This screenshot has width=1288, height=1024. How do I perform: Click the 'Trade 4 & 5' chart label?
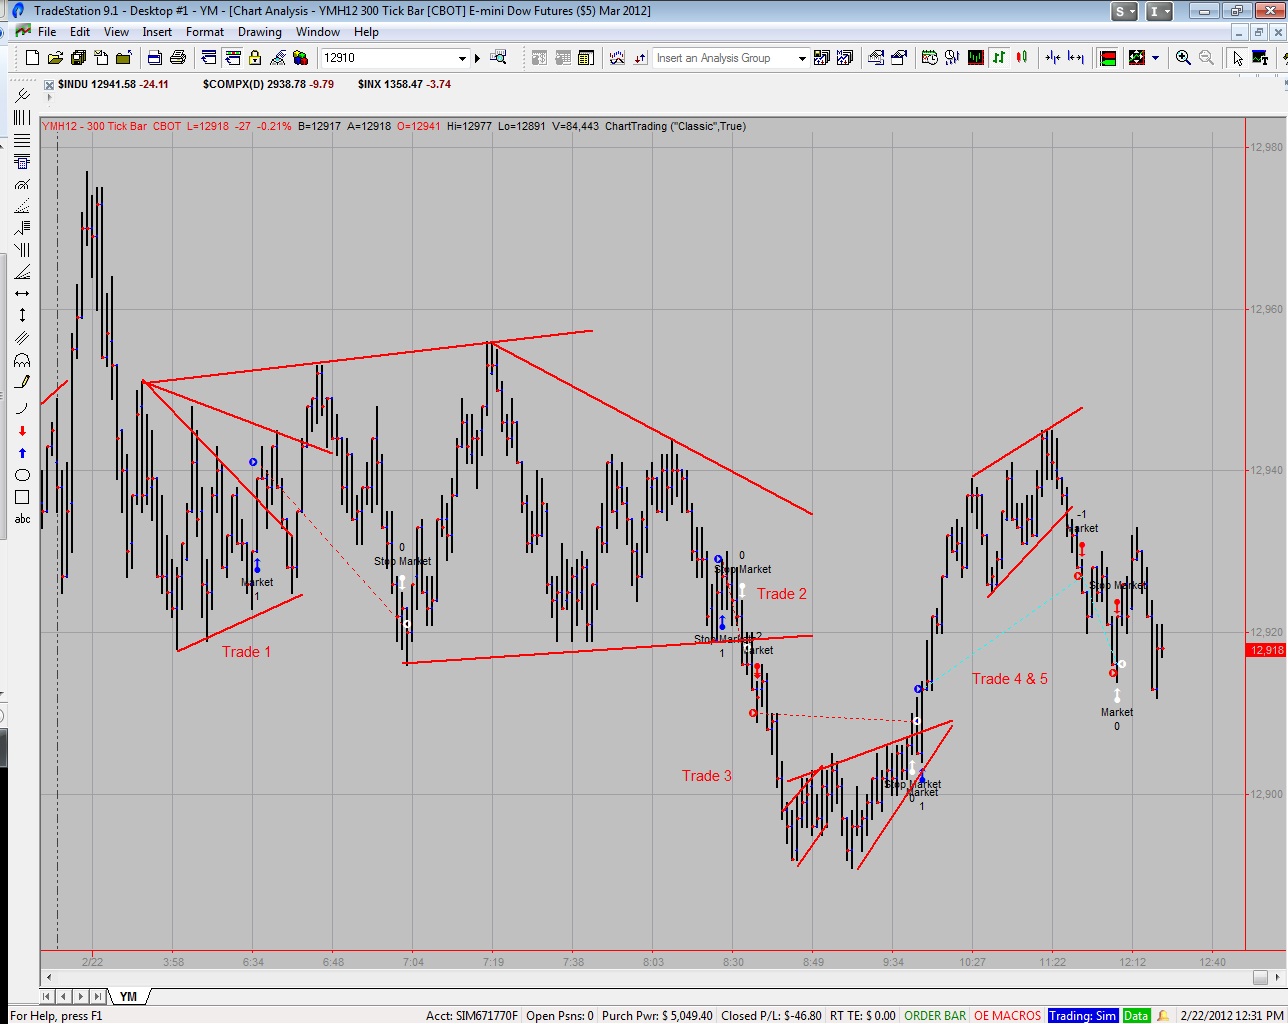[1010, 679]
